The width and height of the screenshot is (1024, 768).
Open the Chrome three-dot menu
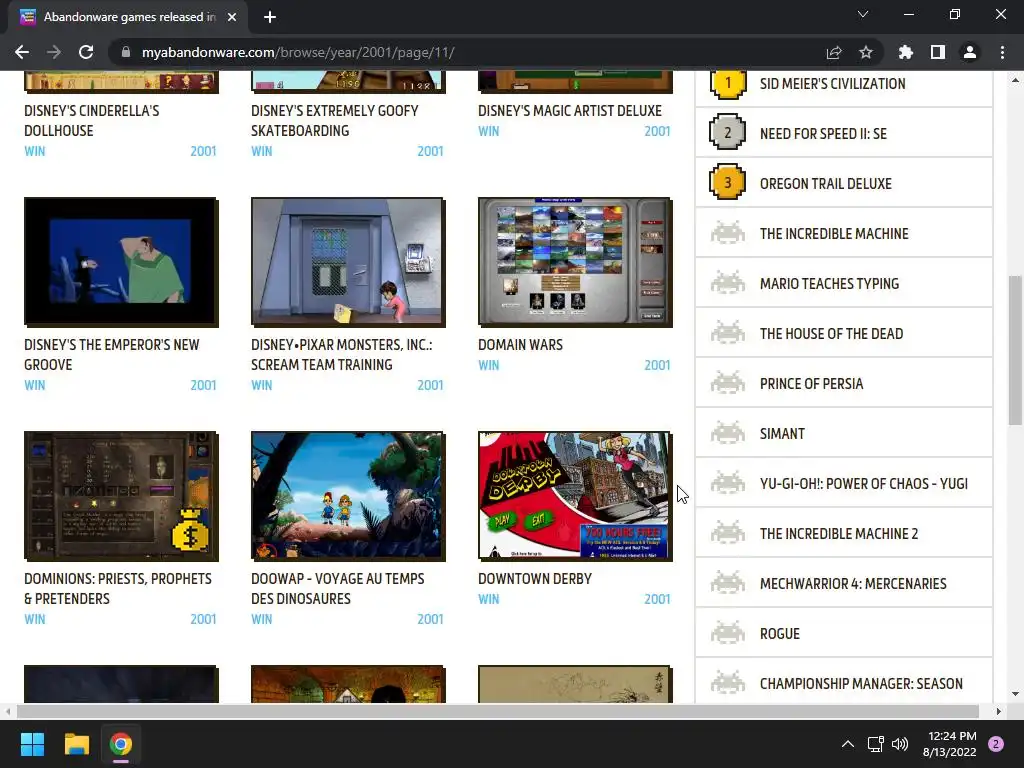pyautogui.click(x=1002, y=52)
